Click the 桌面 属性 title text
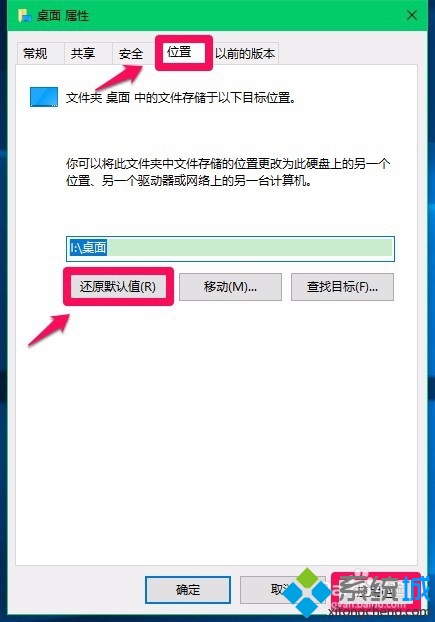 point(63,16)
